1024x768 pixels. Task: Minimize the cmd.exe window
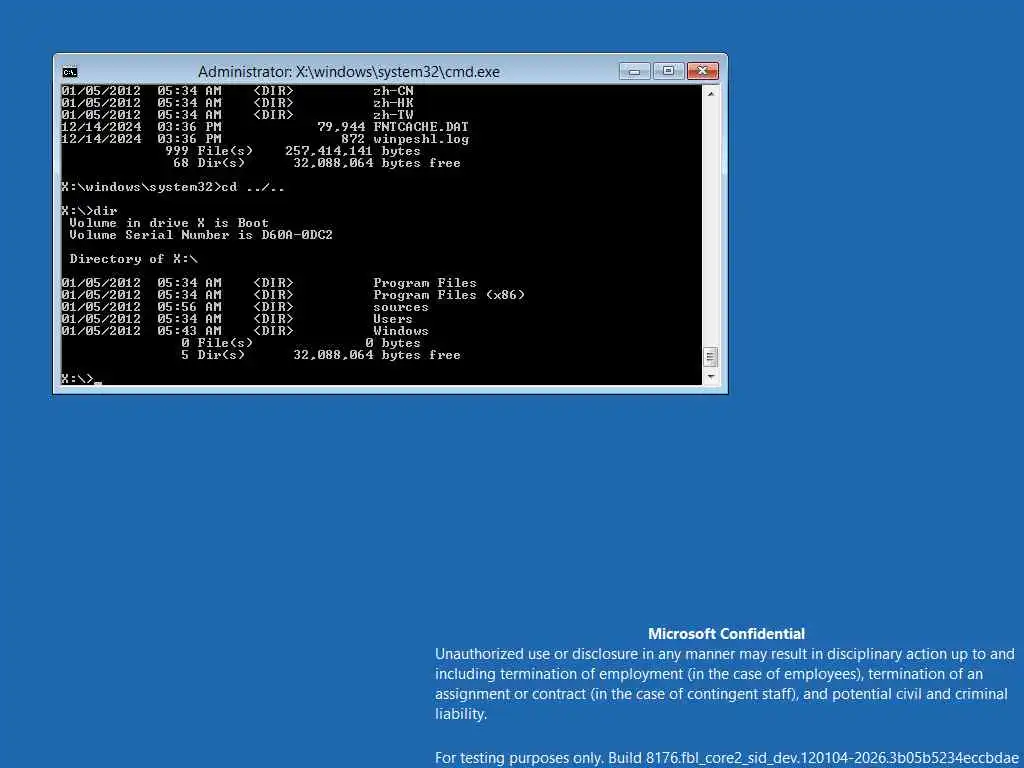point(634,71)
